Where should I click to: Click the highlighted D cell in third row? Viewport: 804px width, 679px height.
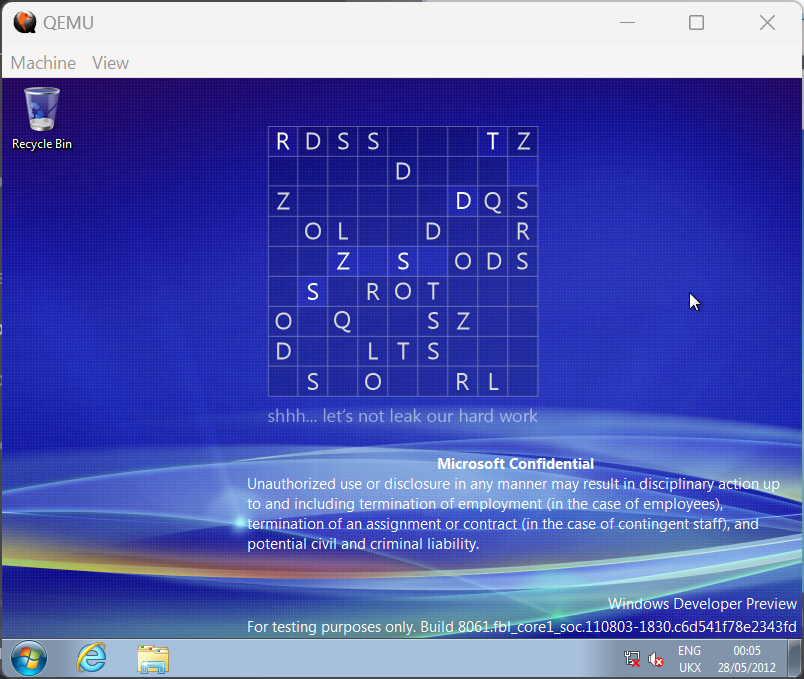click(463, 201)
